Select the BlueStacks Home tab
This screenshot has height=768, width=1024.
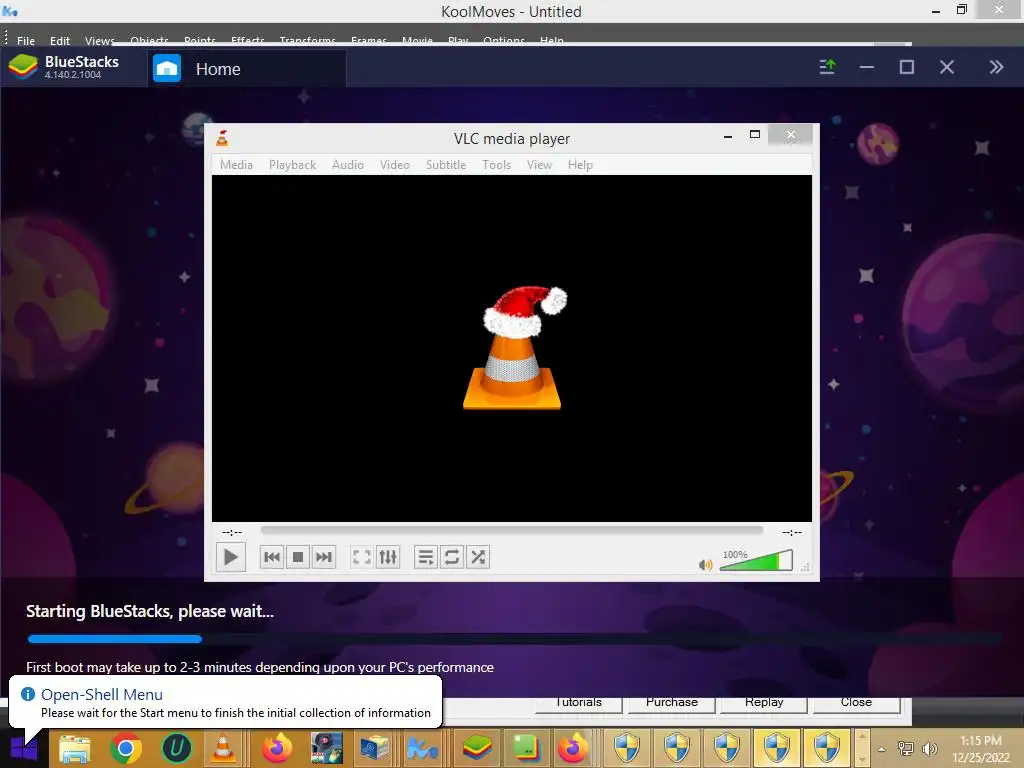click(x=247, y=69)
